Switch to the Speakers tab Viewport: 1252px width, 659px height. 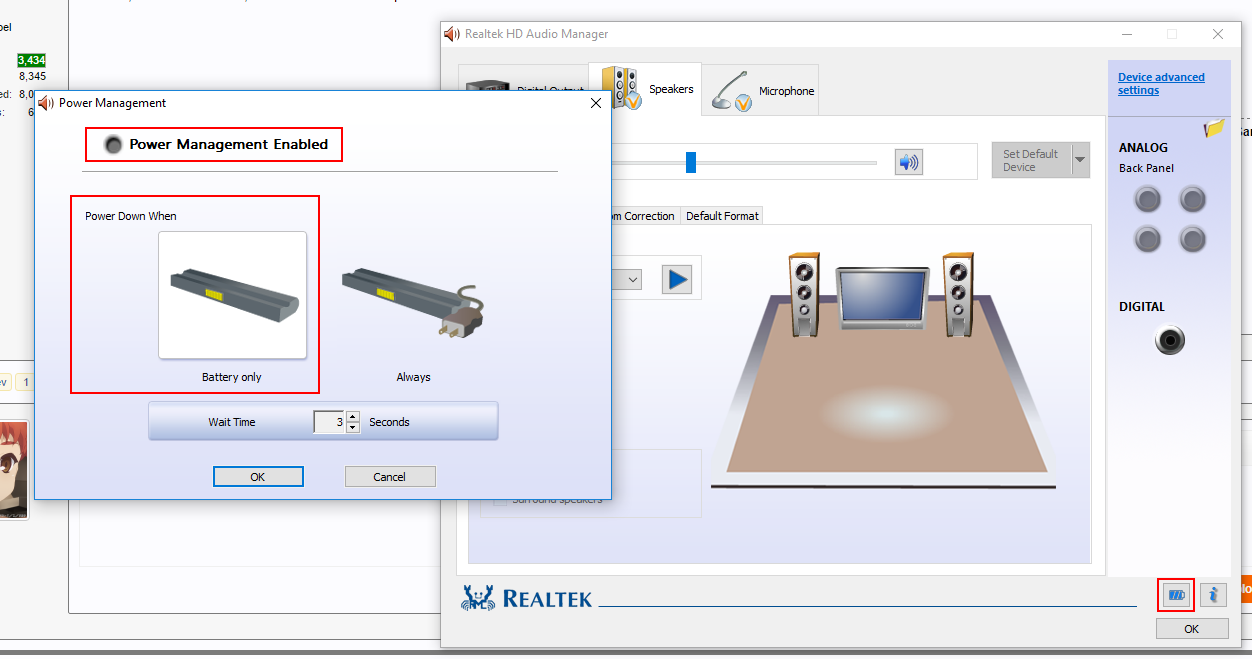(645, 89)
